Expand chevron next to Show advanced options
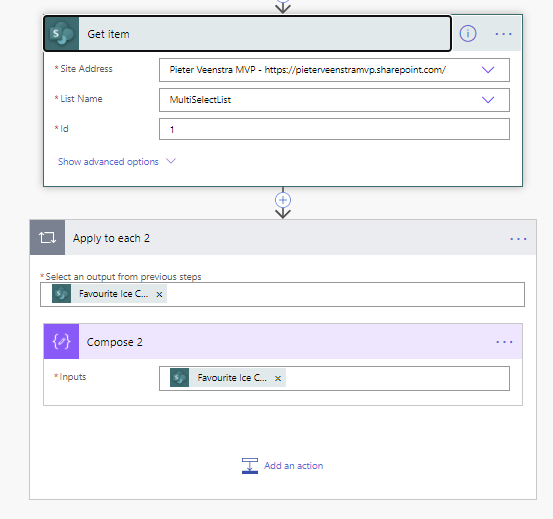This screenshot has width=553, height=519. tap(171, 161)
